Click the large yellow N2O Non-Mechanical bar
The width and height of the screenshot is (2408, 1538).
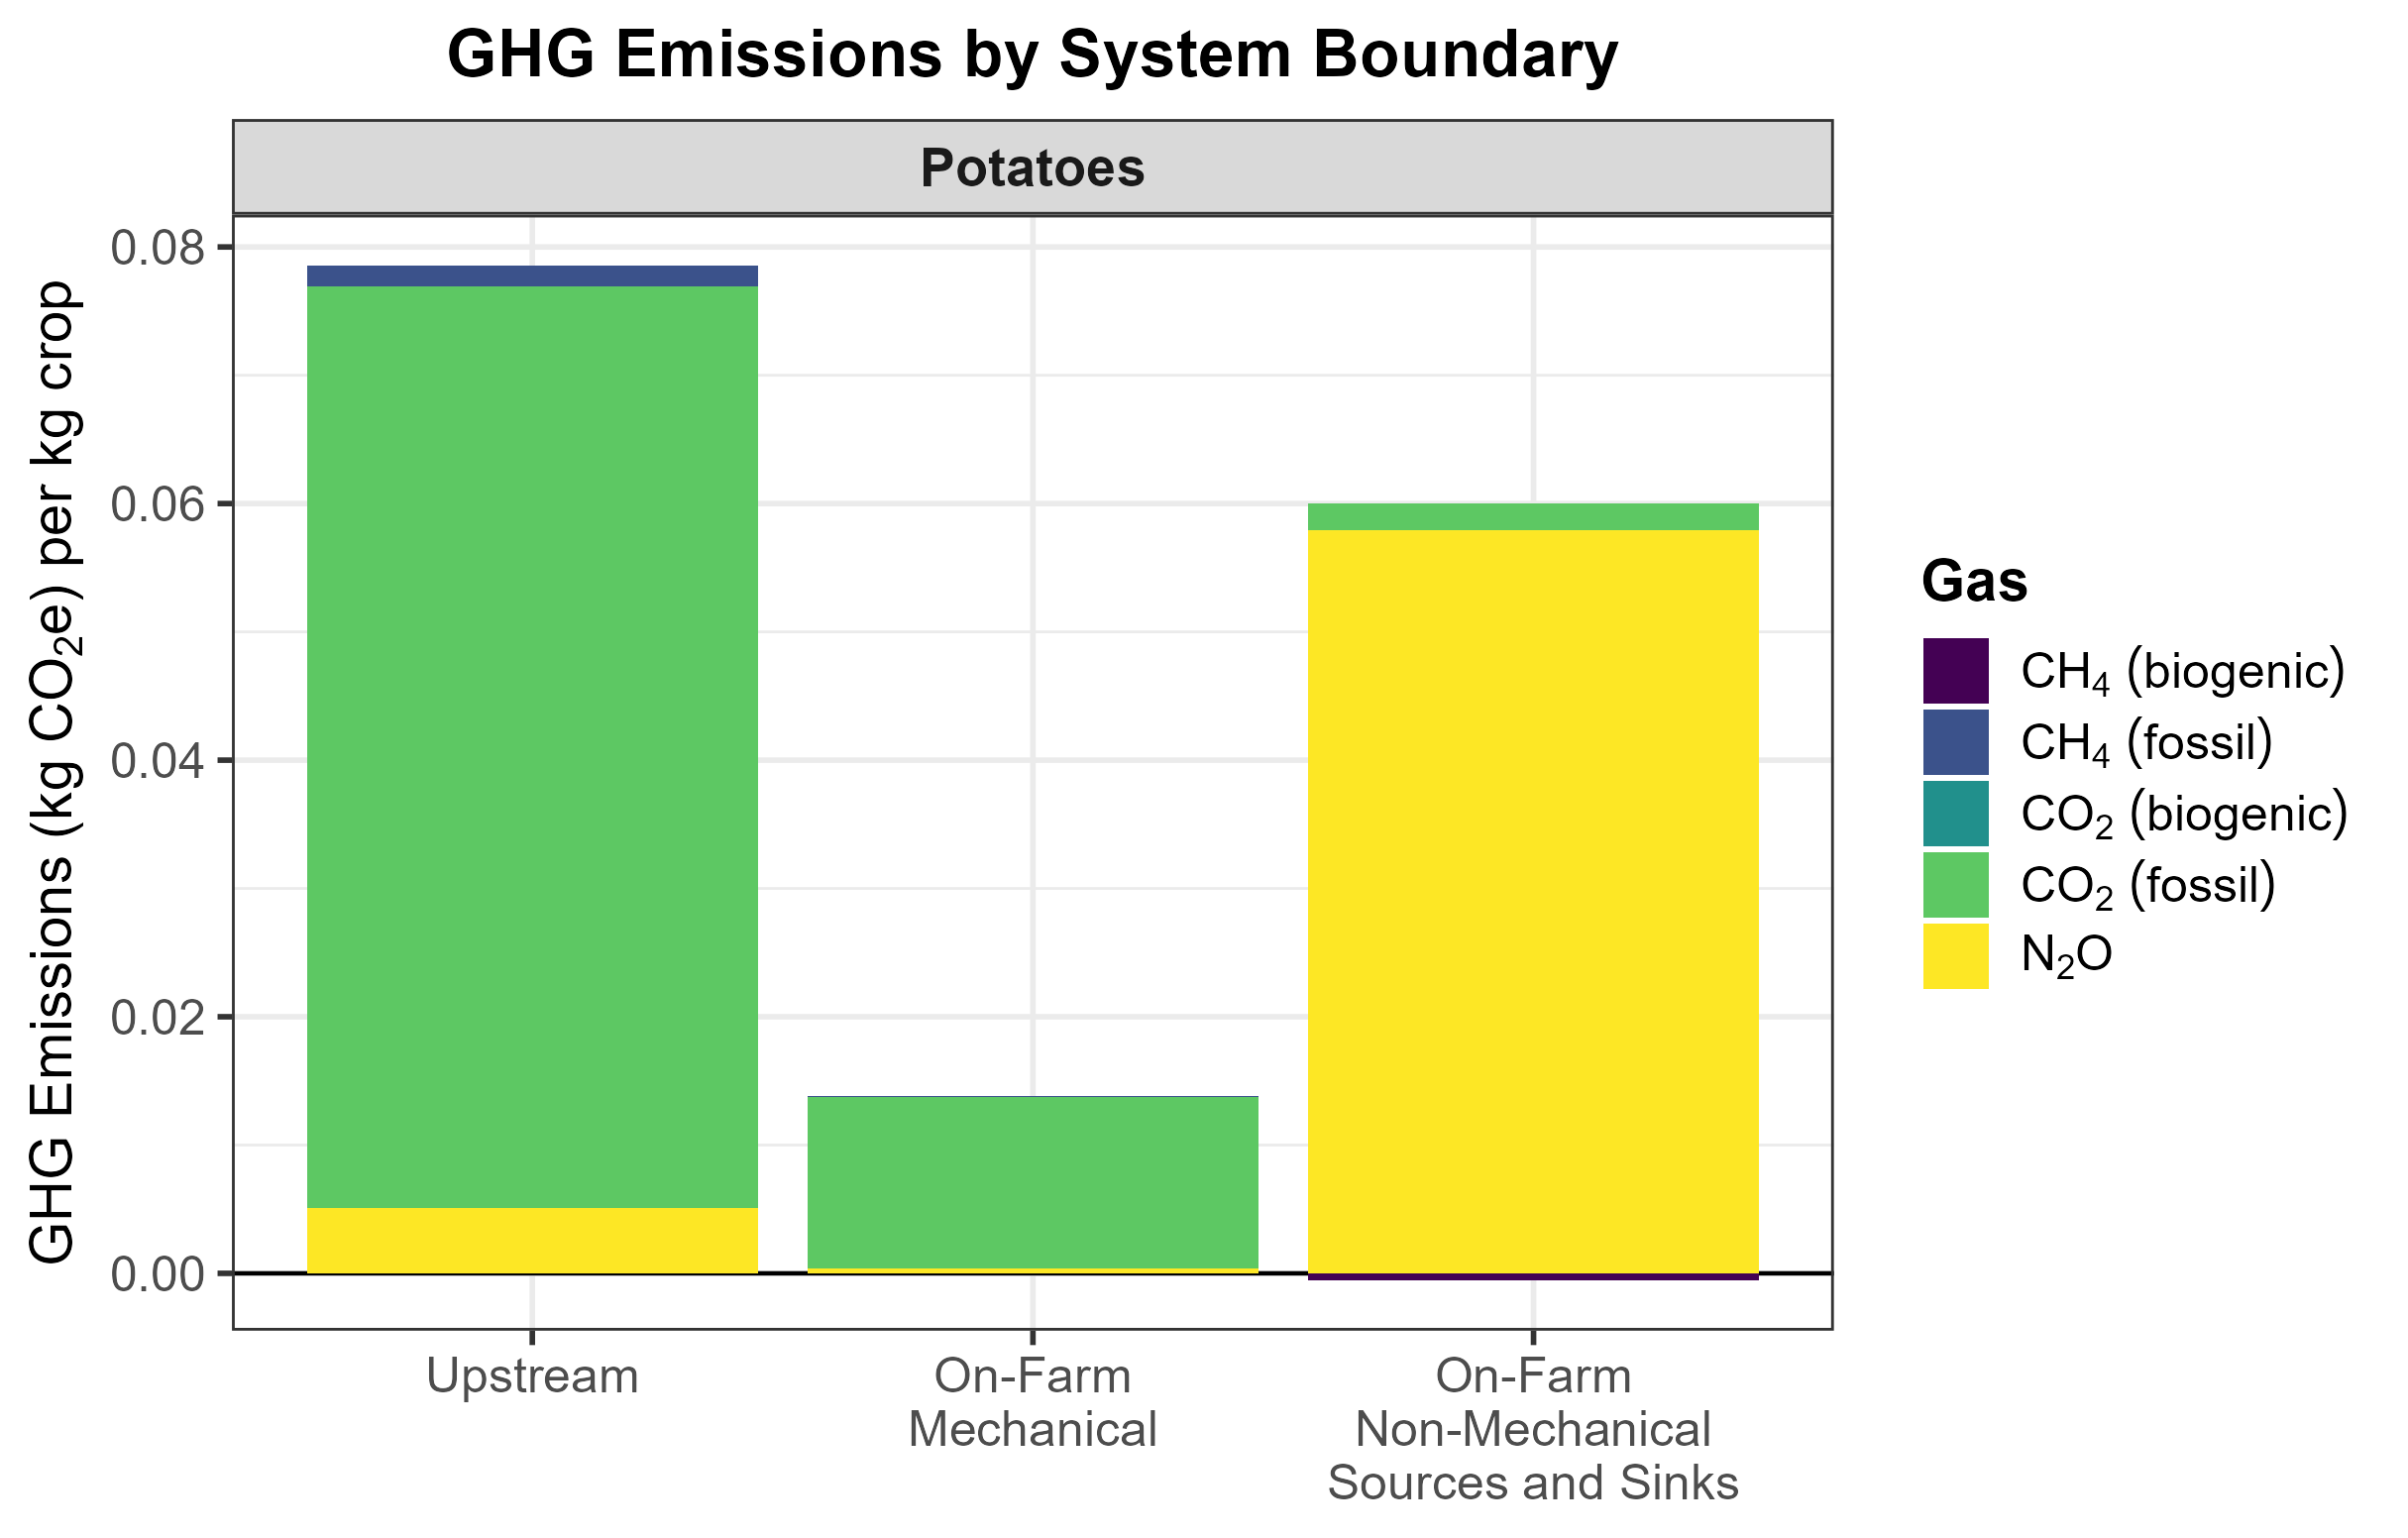click(x=1533, y=900)
